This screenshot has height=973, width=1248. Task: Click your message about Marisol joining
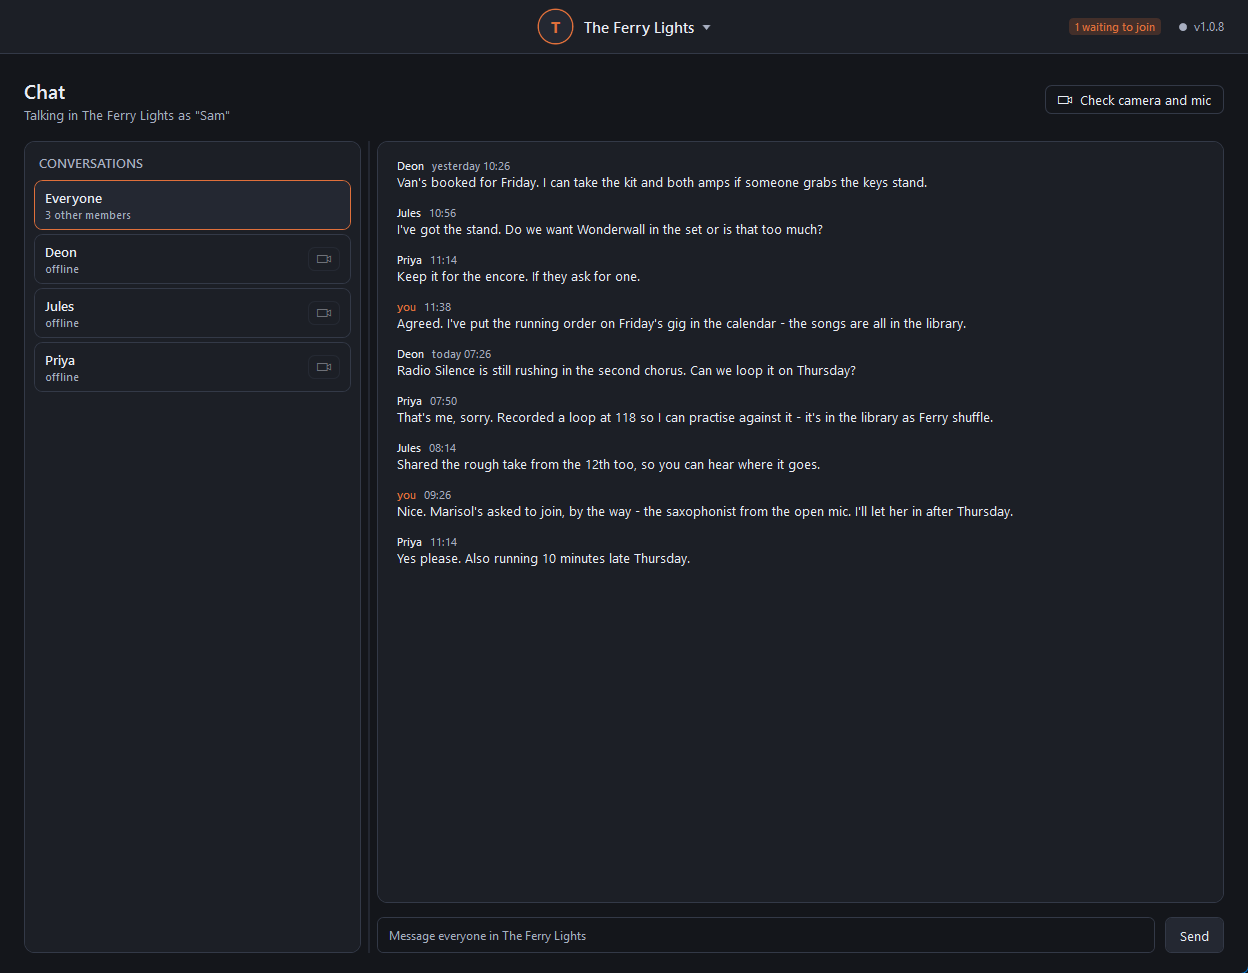705,512
